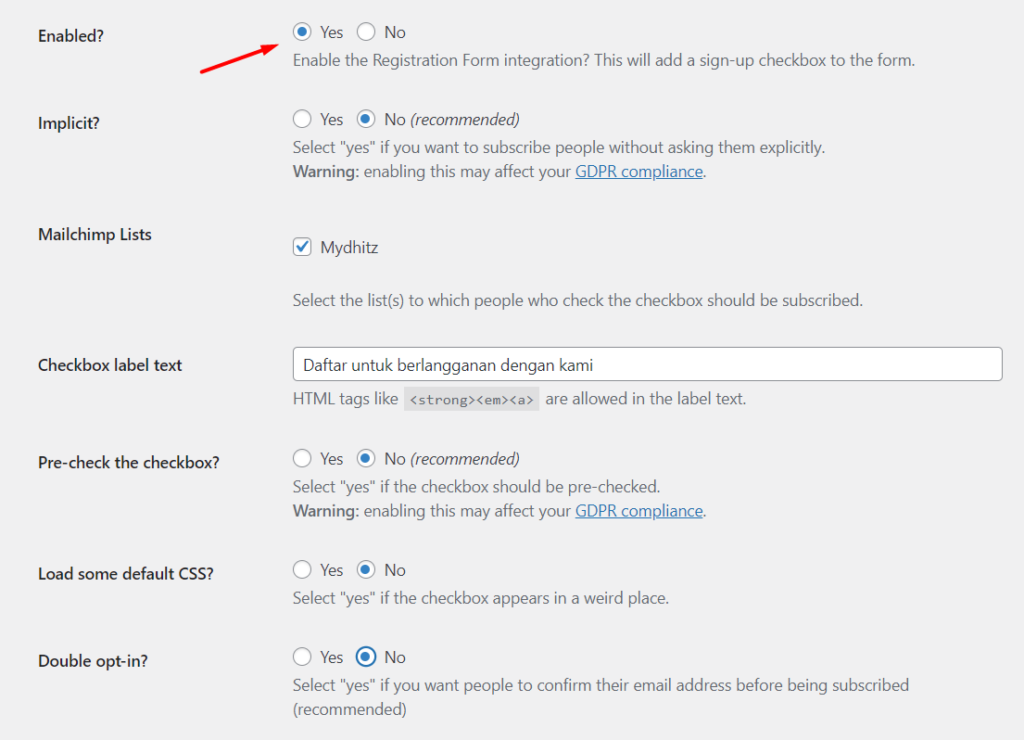Click the "Checkbox label text" label

pos(110,365)
